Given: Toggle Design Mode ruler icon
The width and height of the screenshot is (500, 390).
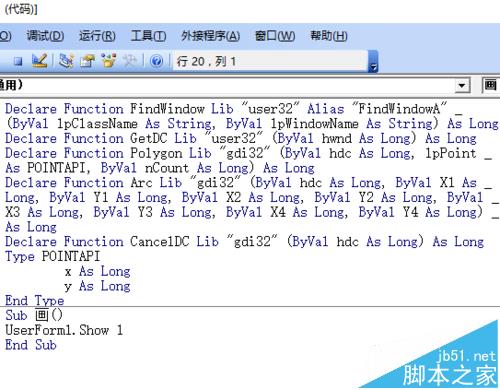Looking at the screenshot, I should (x=39, y=61).
